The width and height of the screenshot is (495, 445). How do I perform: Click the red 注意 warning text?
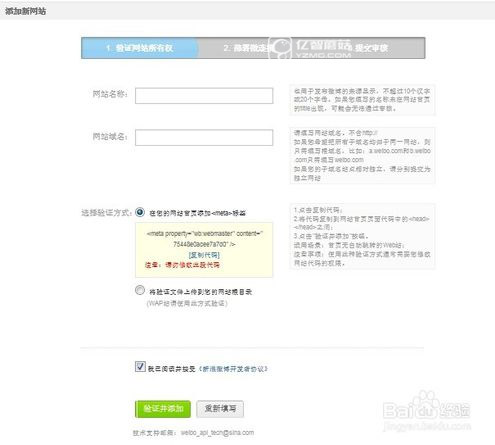pyautogui.click(x=182, y=265)
